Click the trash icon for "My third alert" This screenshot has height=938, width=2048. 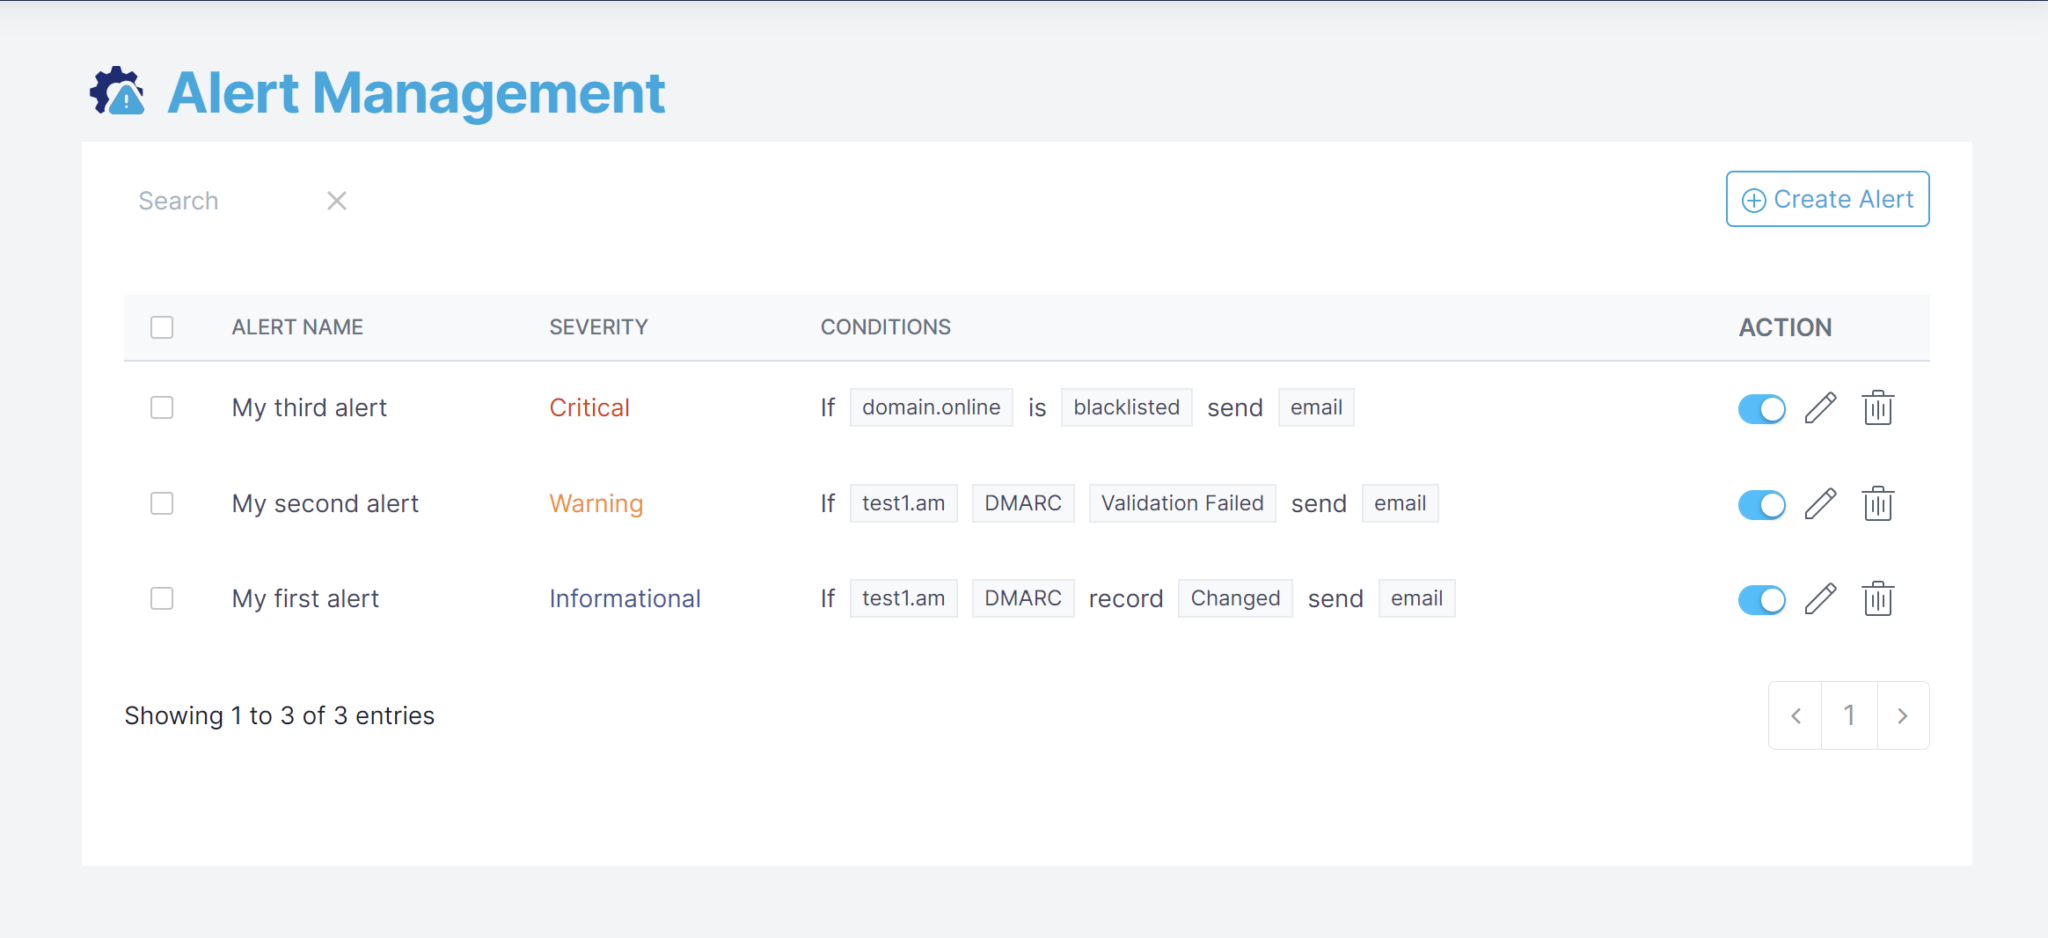point(1878,407)
